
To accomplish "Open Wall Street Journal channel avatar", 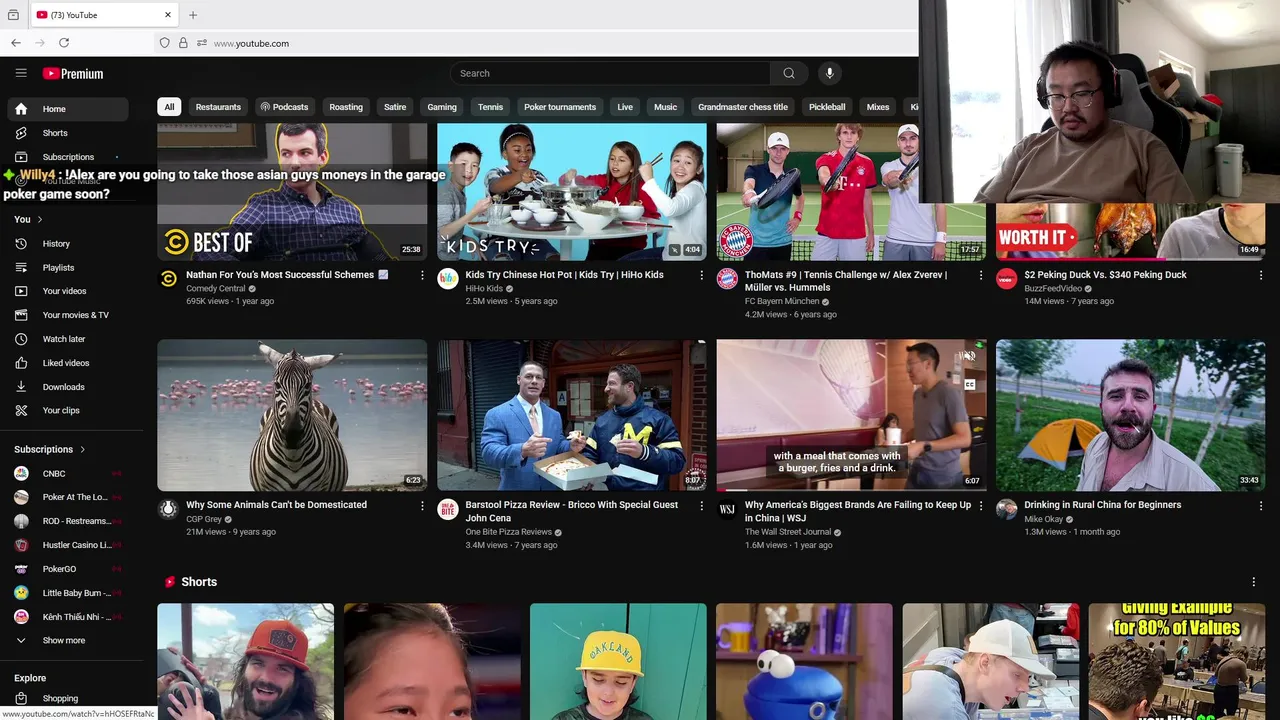I will pos(727,509).
